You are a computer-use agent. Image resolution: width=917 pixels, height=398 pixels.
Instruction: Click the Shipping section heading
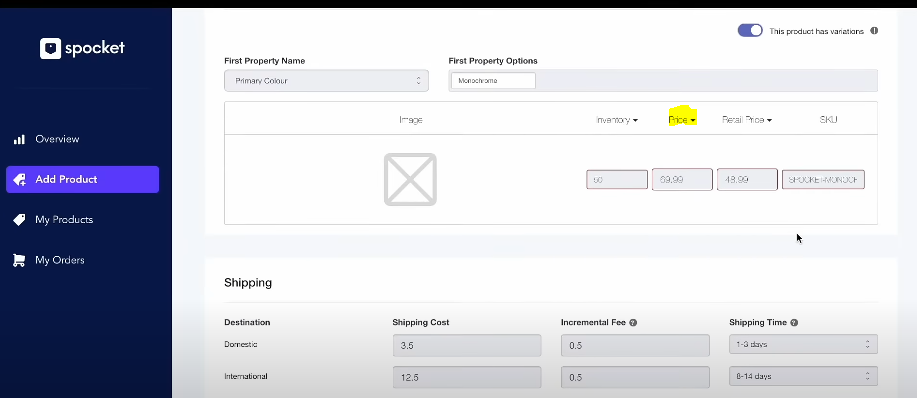[248, 283]
